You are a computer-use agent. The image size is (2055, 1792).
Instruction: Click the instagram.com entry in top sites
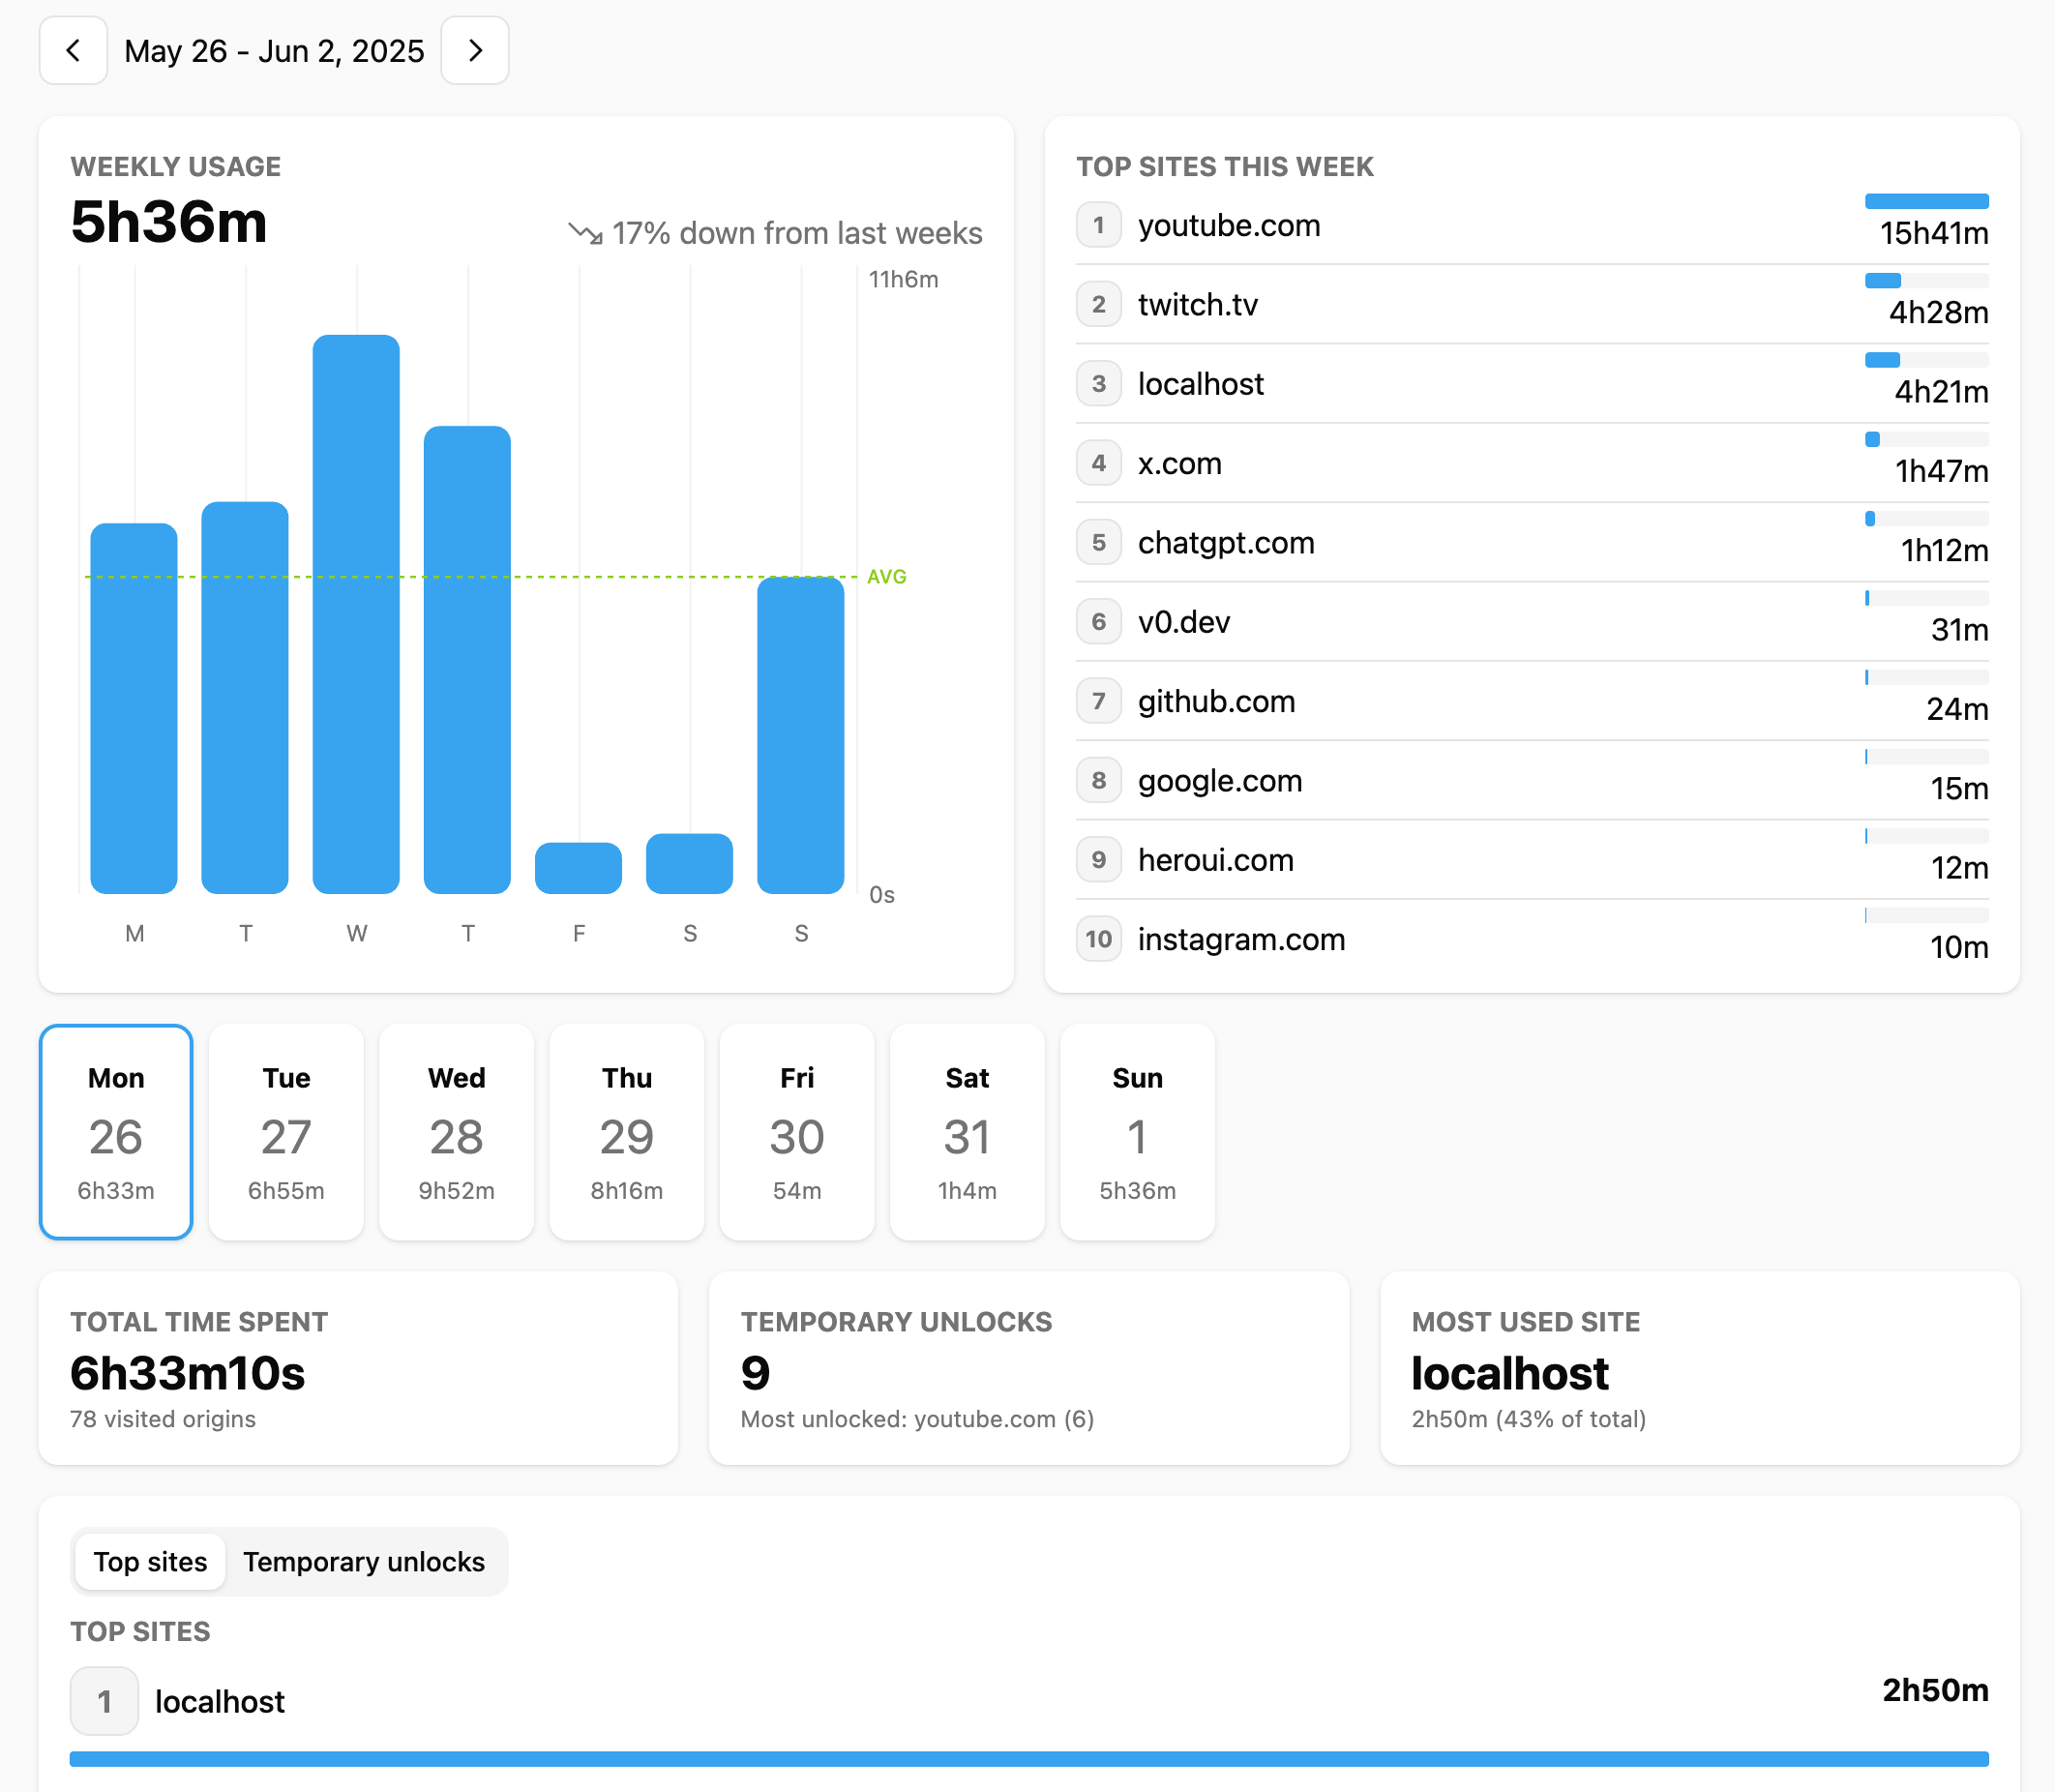[1532, 939]
